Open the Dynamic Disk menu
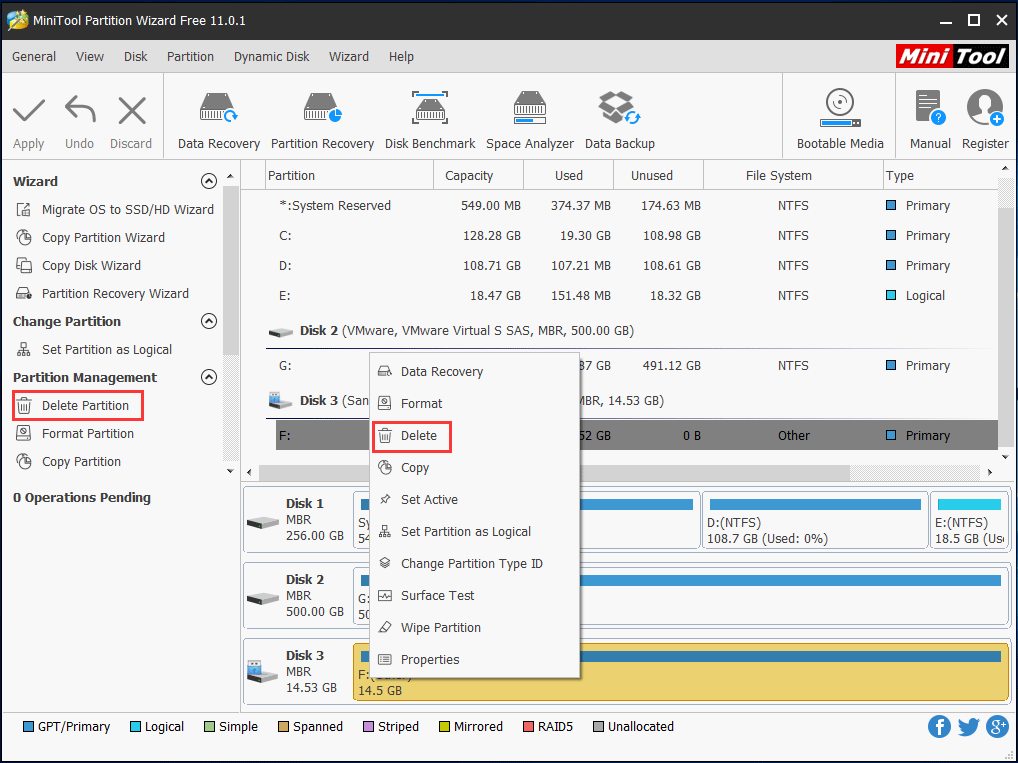 [271, 56]
